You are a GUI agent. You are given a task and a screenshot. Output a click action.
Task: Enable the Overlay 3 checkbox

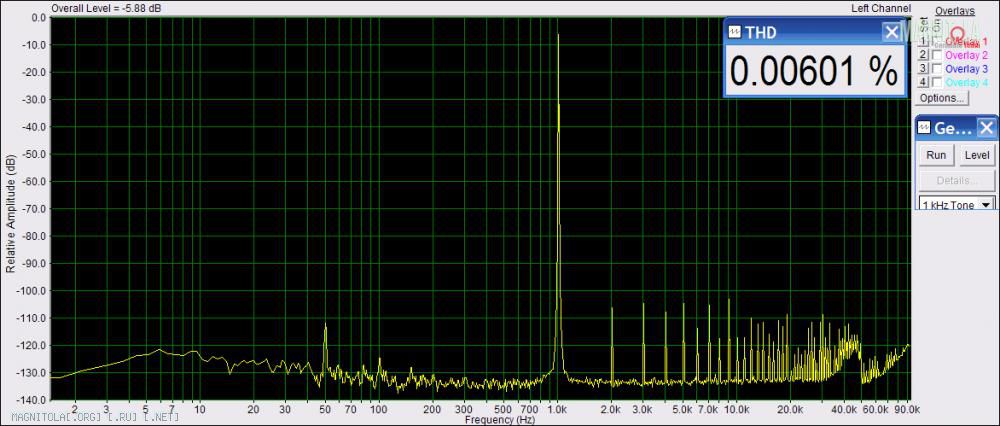937,68
